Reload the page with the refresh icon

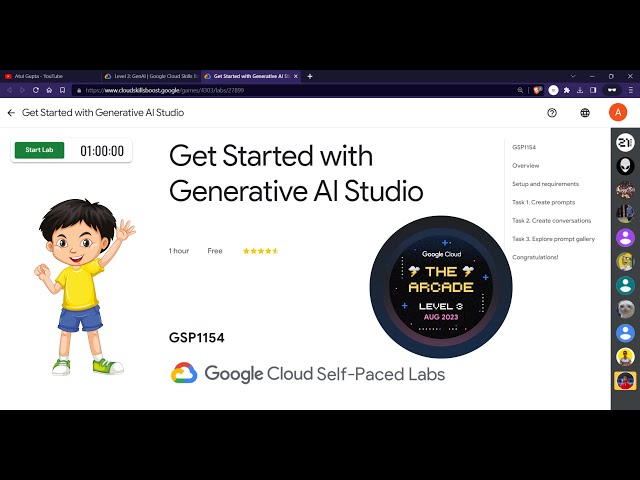(36, 90)
